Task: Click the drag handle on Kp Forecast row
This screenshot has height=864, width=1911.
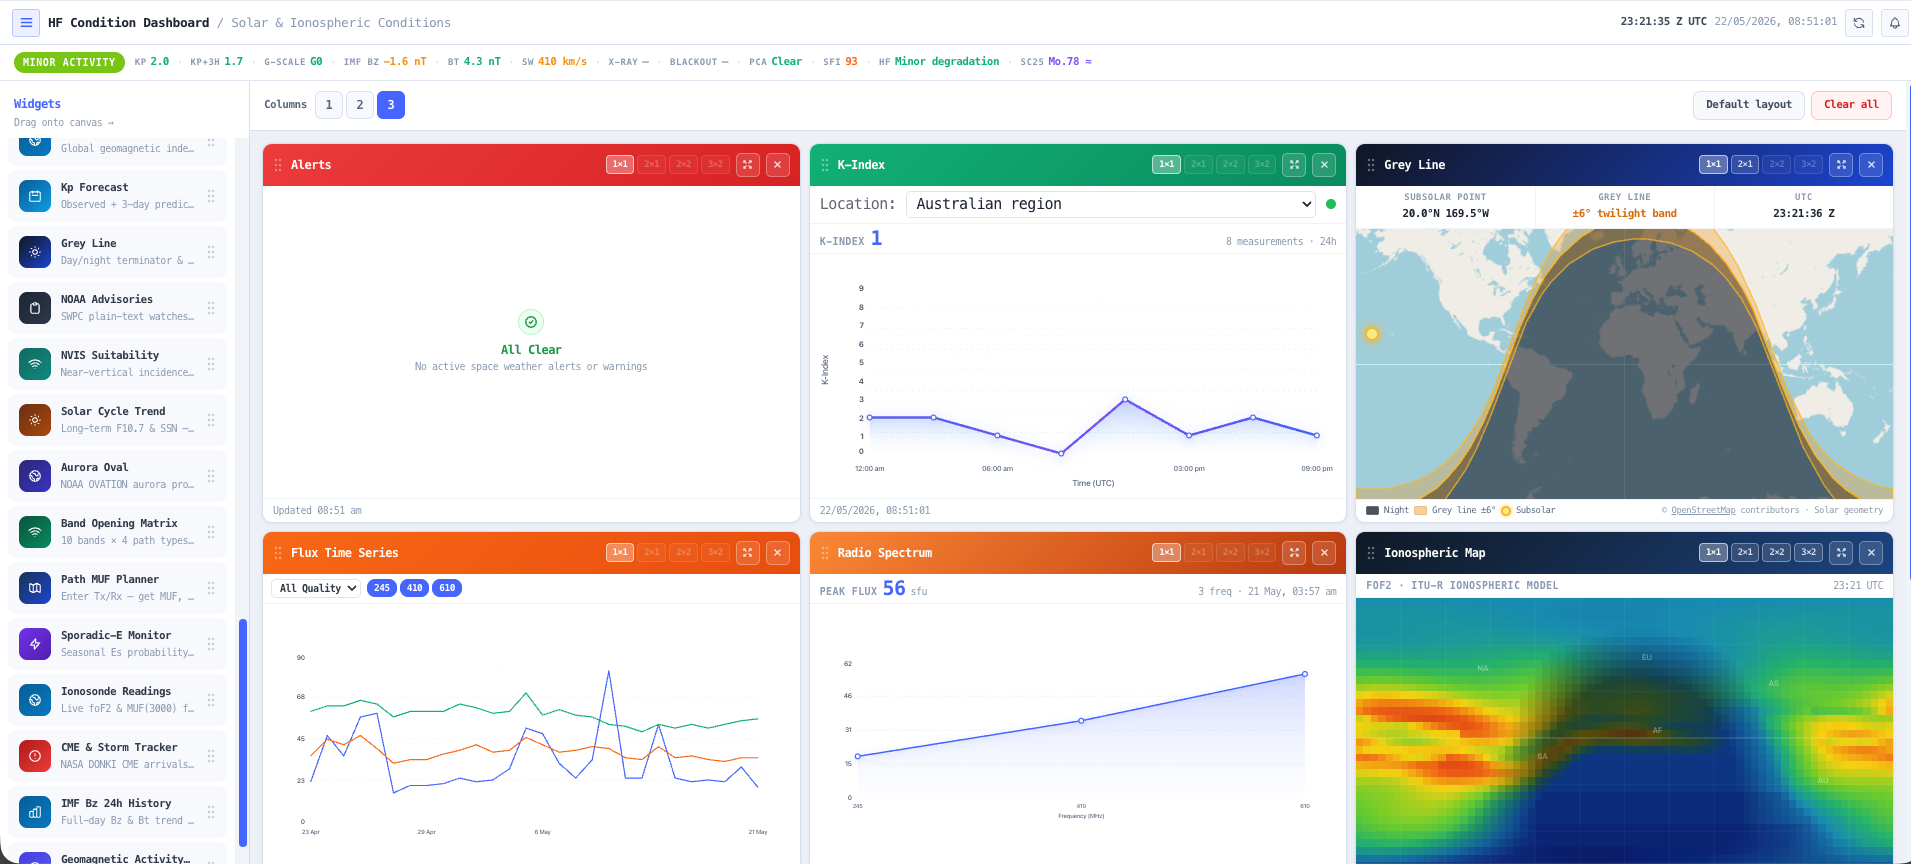Action: (211, 196)
